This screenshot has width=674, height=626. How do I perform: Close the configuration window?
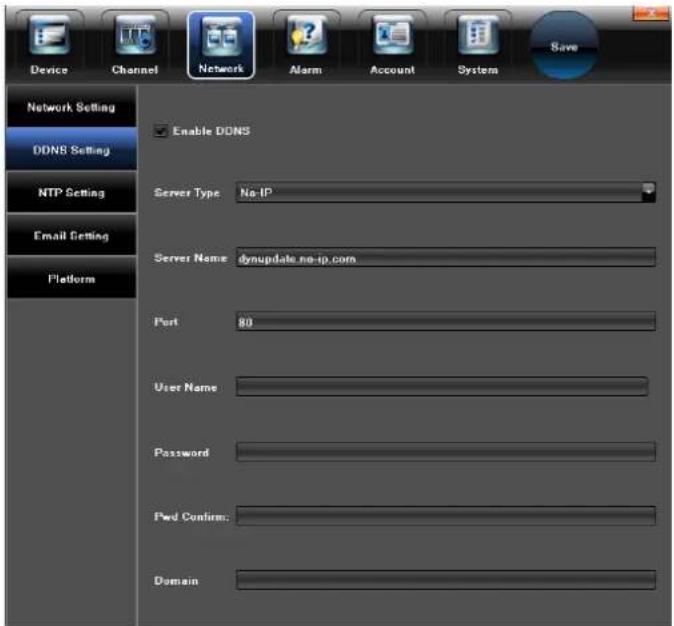[x=652, y=13]
